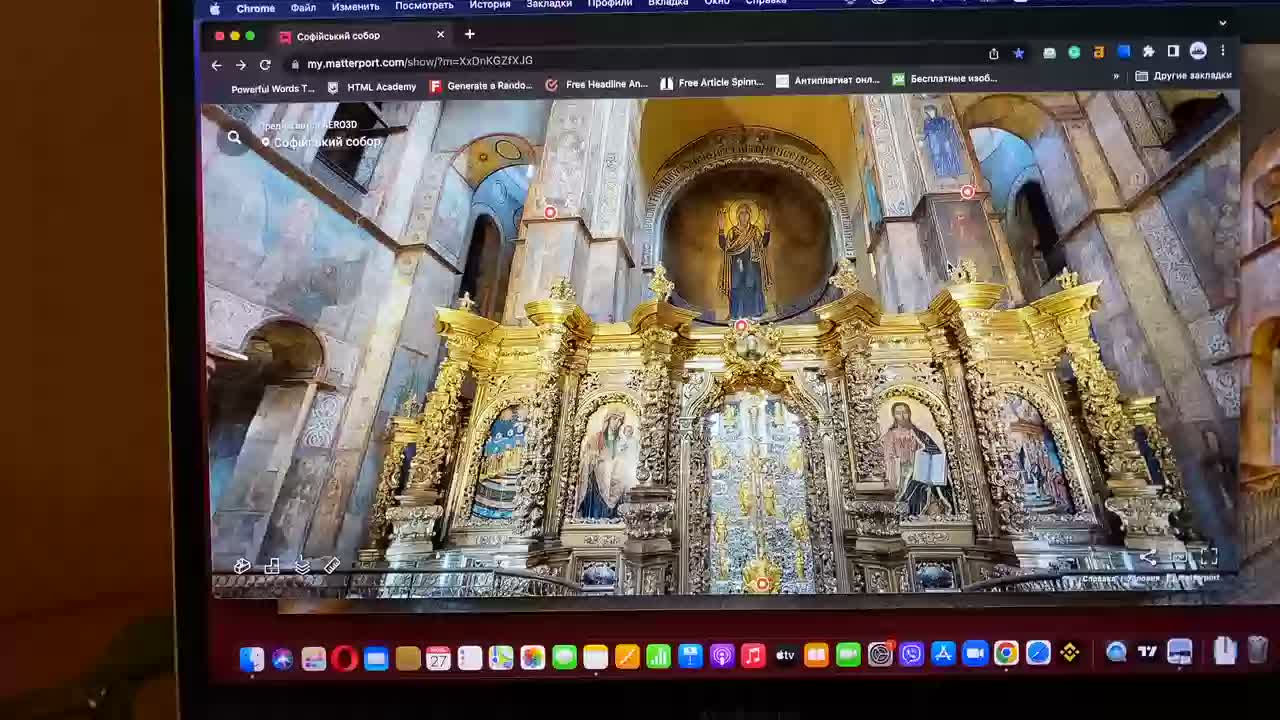This screenshot has width=1280, height=720.
Task: Open the Антиплагиат онл... bookmark
Action: (x=828, y=80)
